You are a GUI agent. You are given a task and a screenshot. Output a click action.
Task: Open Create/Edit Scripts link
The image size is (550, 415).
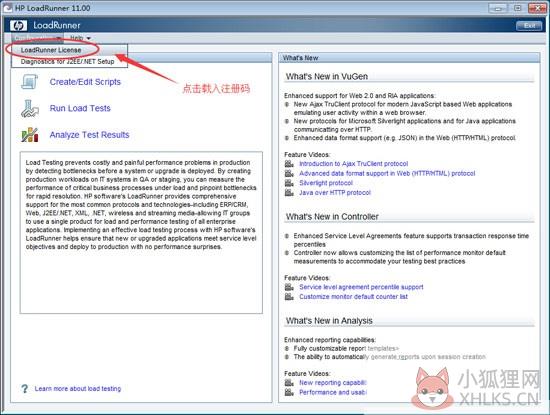point(85,82)
